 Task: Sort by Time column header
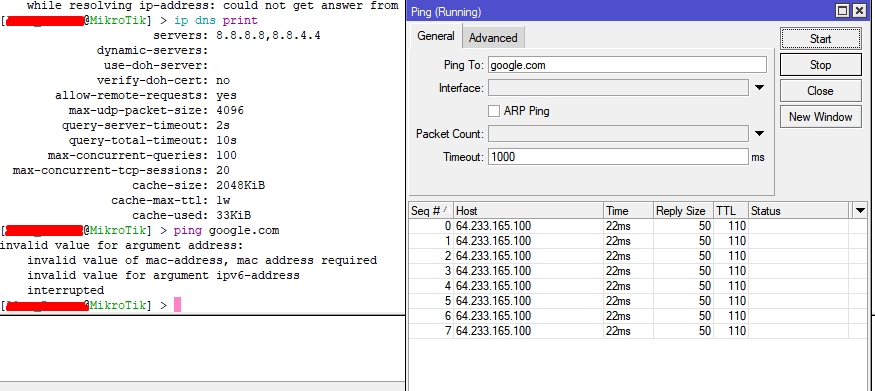click(629, 211)
